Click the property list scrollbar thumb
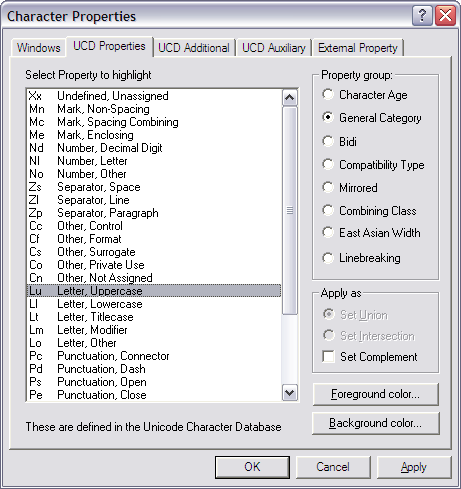Image resolution: width=461 pixels, height=489 pixels. (x=290, y=210)
